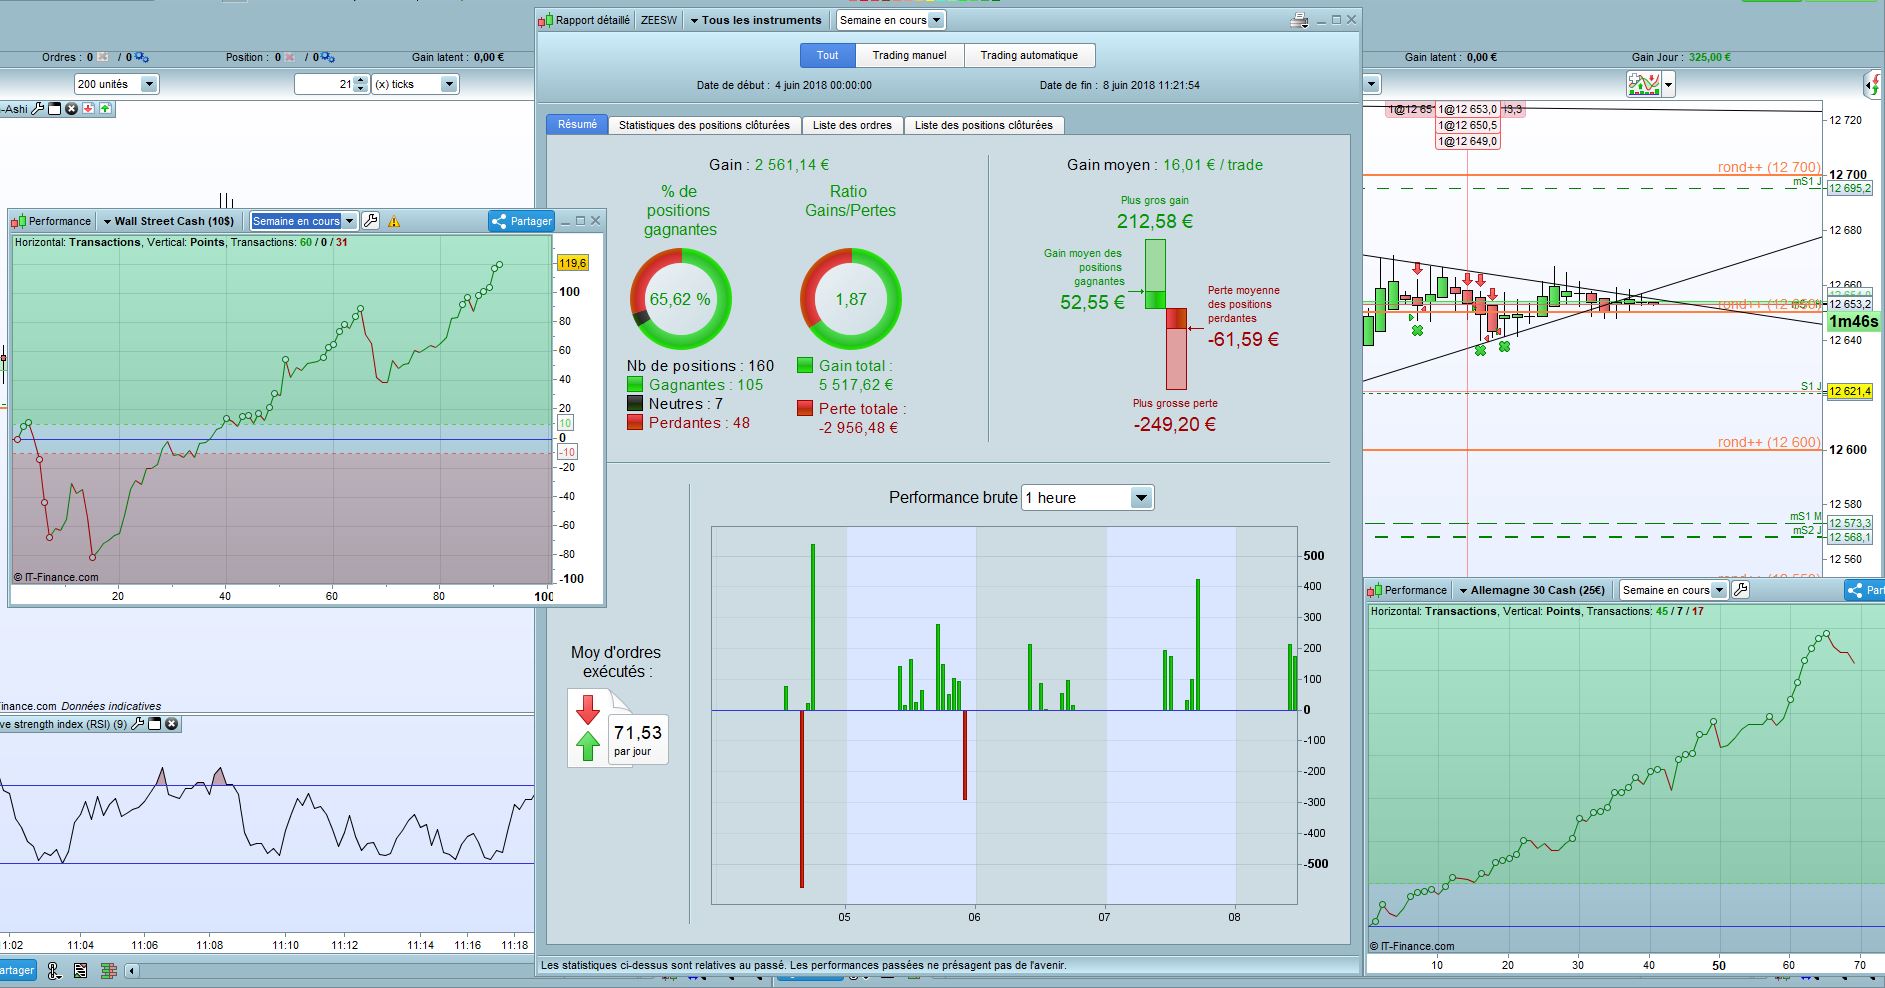Switch to Liste des ordres tab
The image size is (1885, 988).
click(x=852, y=125)
